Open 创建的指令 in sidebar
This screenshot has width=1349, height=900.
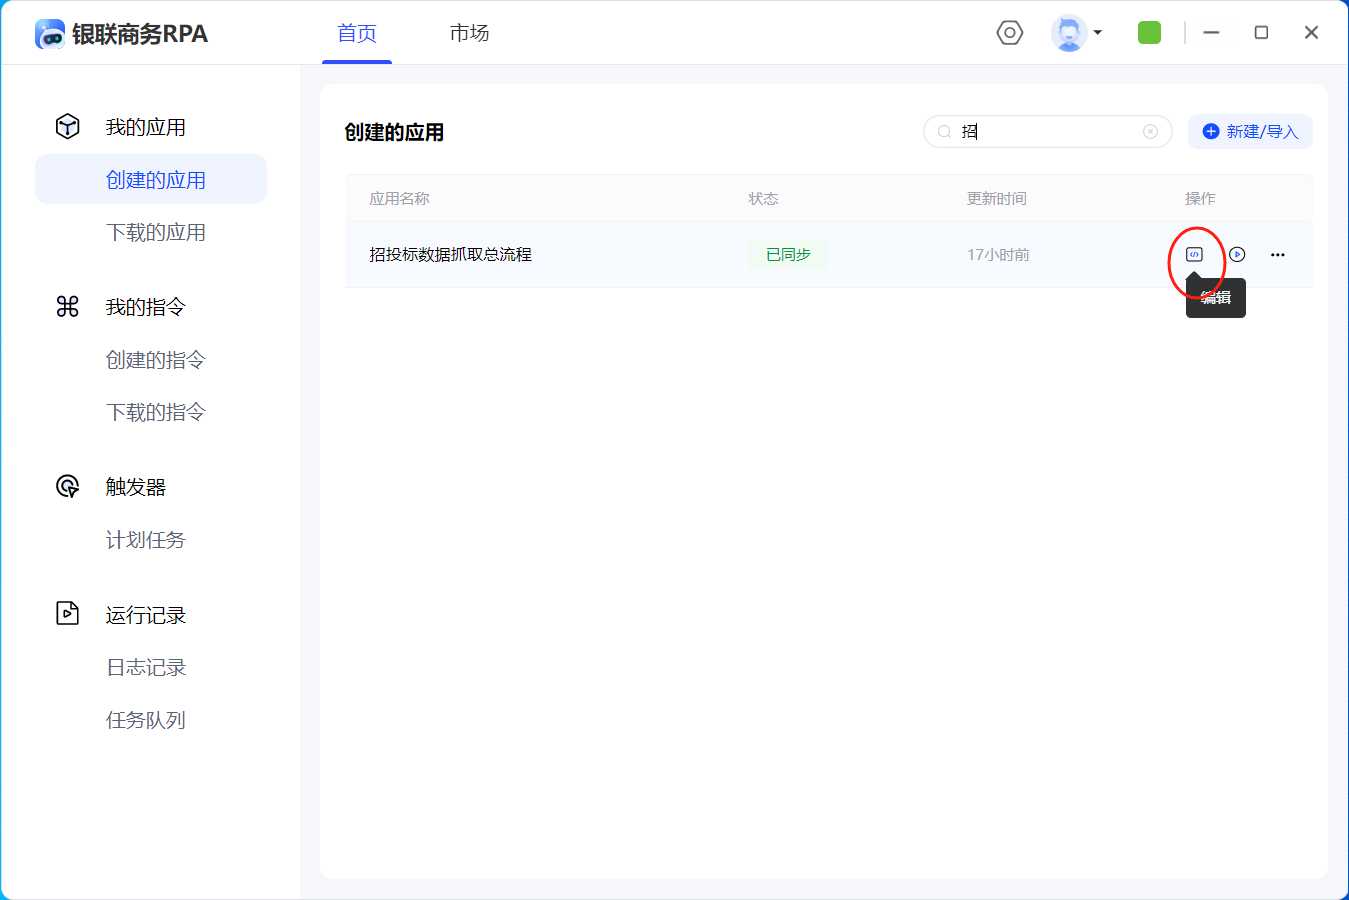(155, 360)
